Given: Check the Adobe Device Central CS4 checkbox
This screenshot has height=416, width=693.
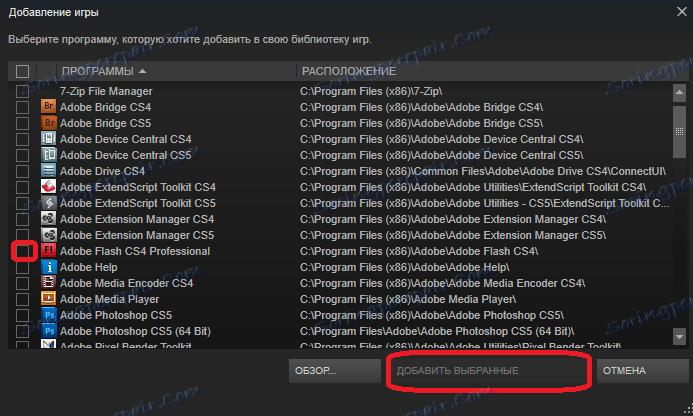Looking at the screenshot, I should (23, 139).
